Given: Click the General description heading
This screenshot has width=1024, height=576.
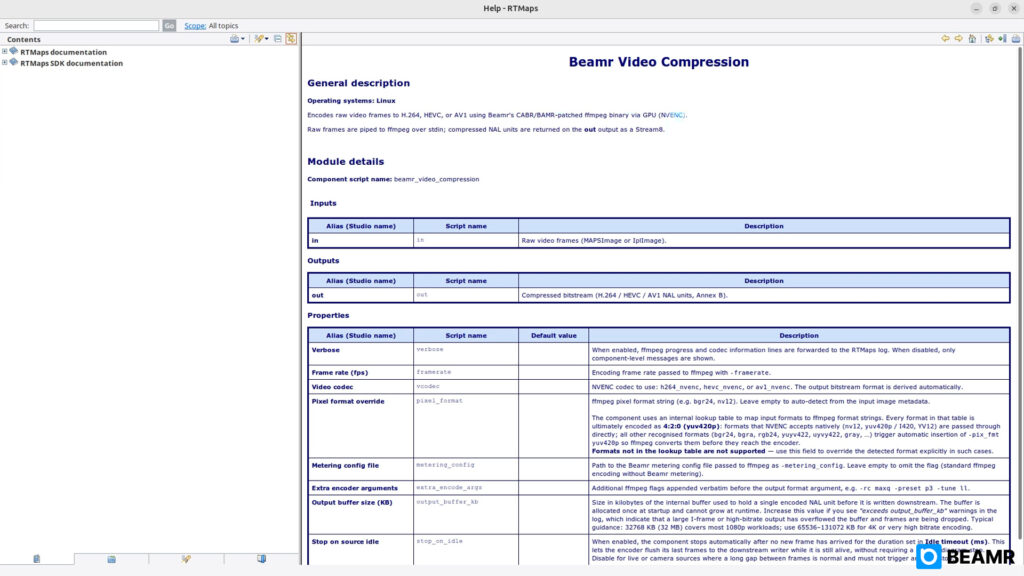Looking at the screenshot, I should tap(359, 83).
